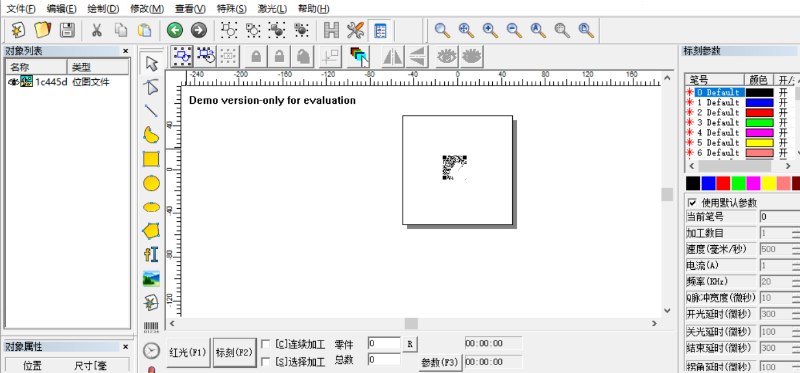Pick the polygon drawing tool

(151, 231)
